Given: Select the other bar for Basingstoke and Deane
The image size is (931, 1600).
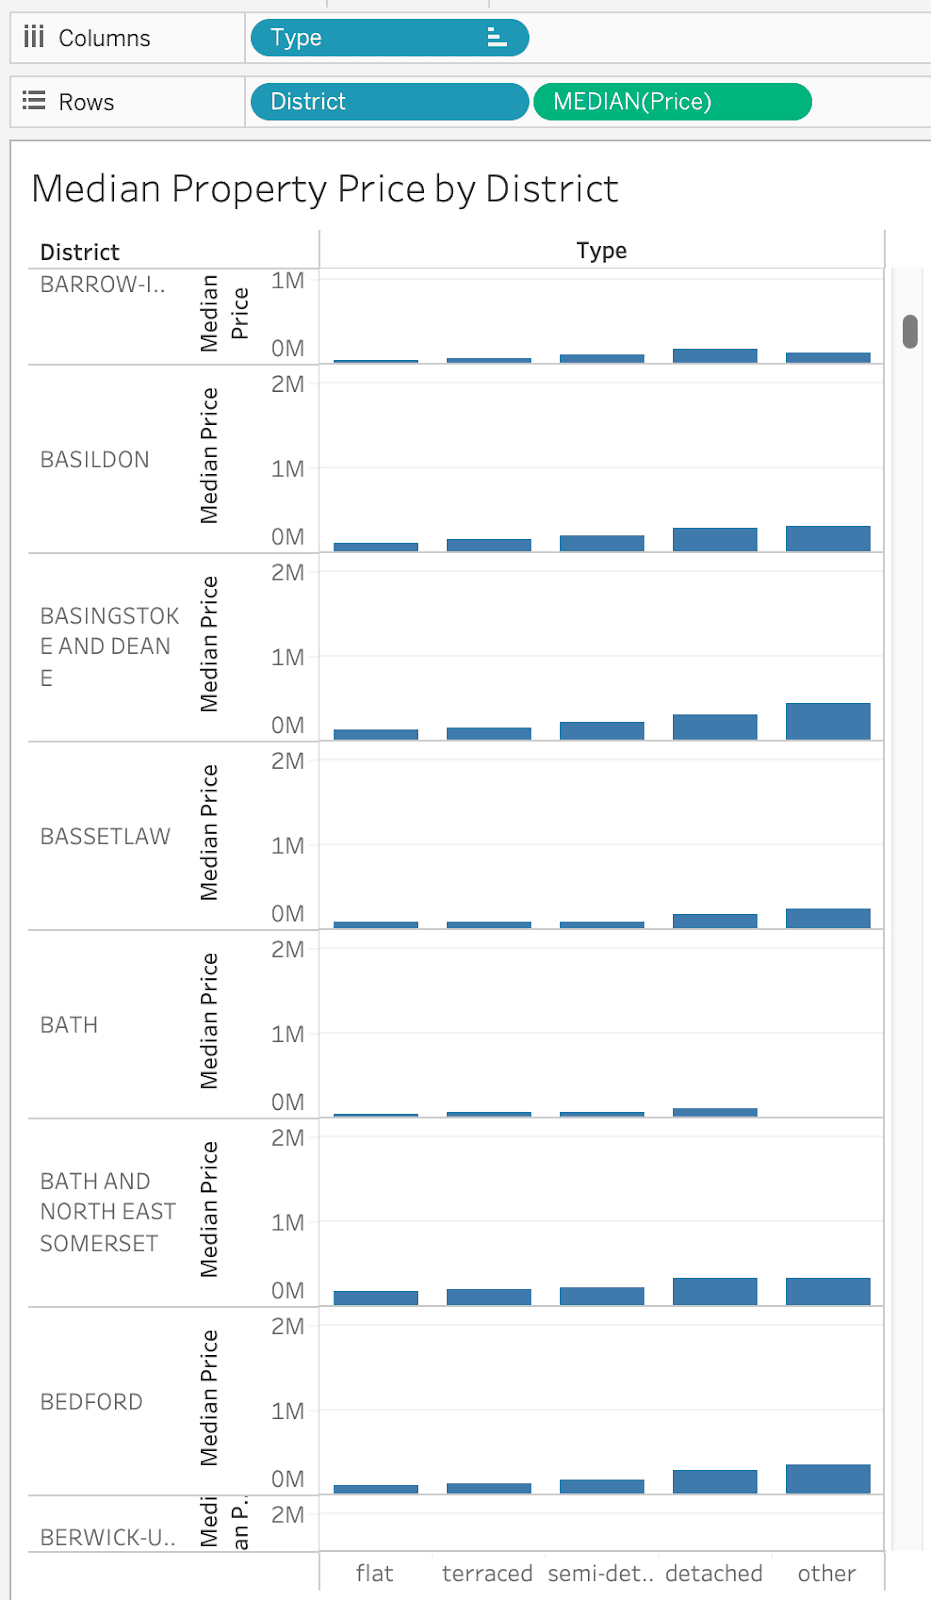Looking at the screenshot, I should point(828,722).
